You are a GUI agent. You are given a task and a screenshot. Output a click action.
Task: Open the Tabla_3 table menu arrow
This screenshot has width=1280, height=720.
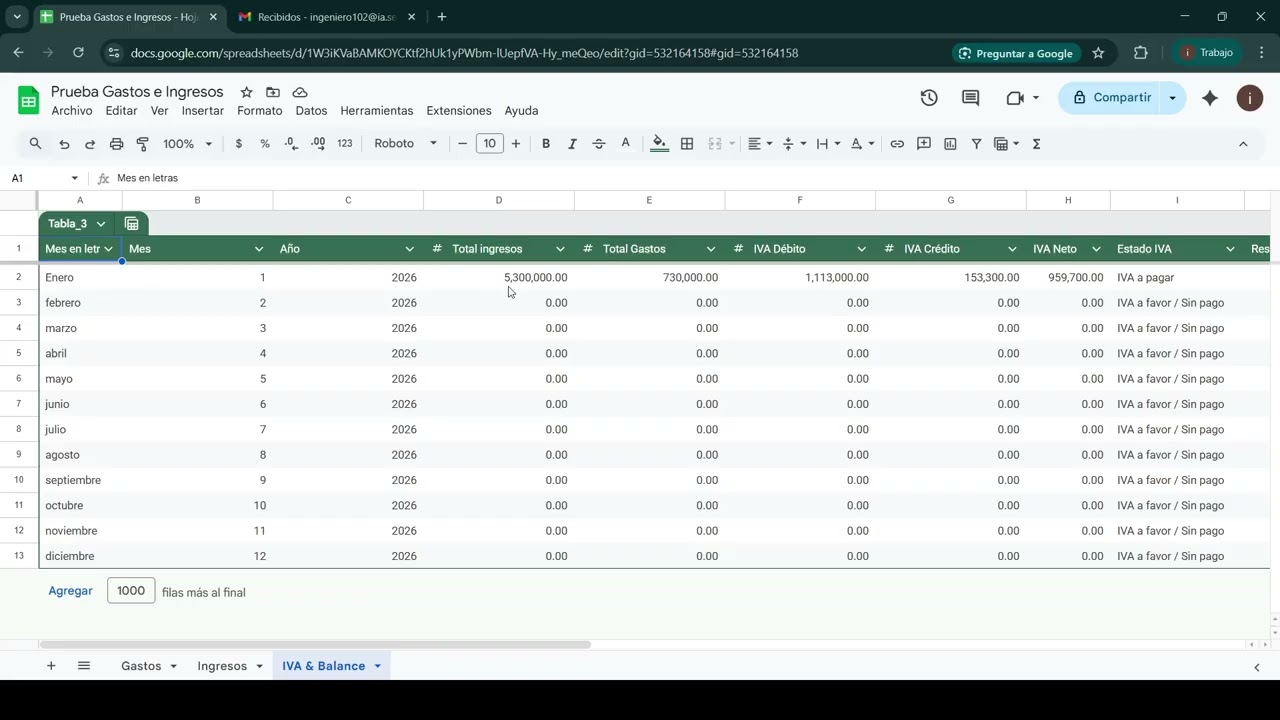click(101, 224)
